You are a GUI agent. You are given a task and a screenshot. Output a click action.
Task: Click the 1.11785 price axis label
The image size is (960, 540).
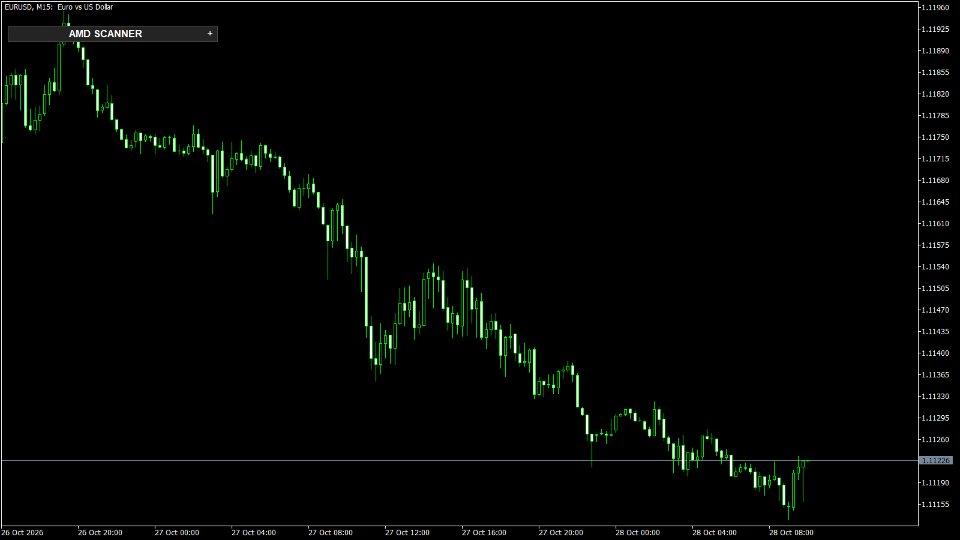935,115
